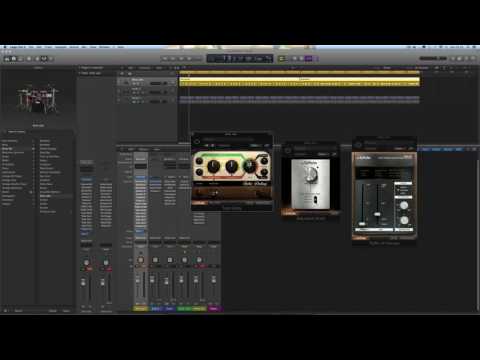Open the Apple menu
Viewport: 480px width, 360px height.
4,47
